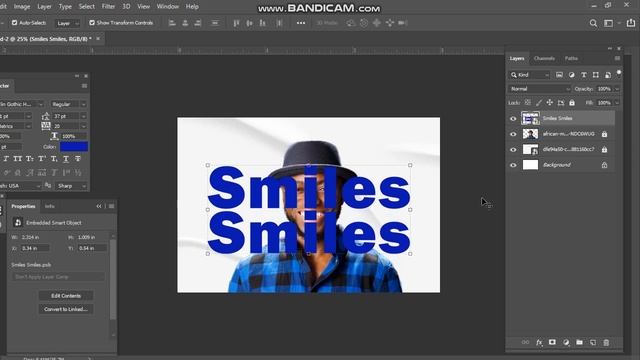
Task: Select the underline text style icon
Action: (x=66, y=159)
